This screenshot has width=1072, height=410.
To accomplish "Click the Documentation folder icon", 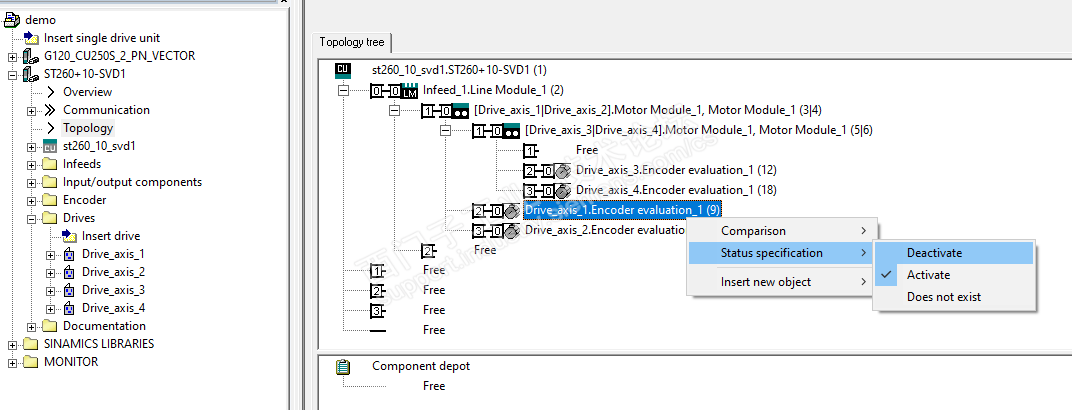I will (x=50, y=326).
